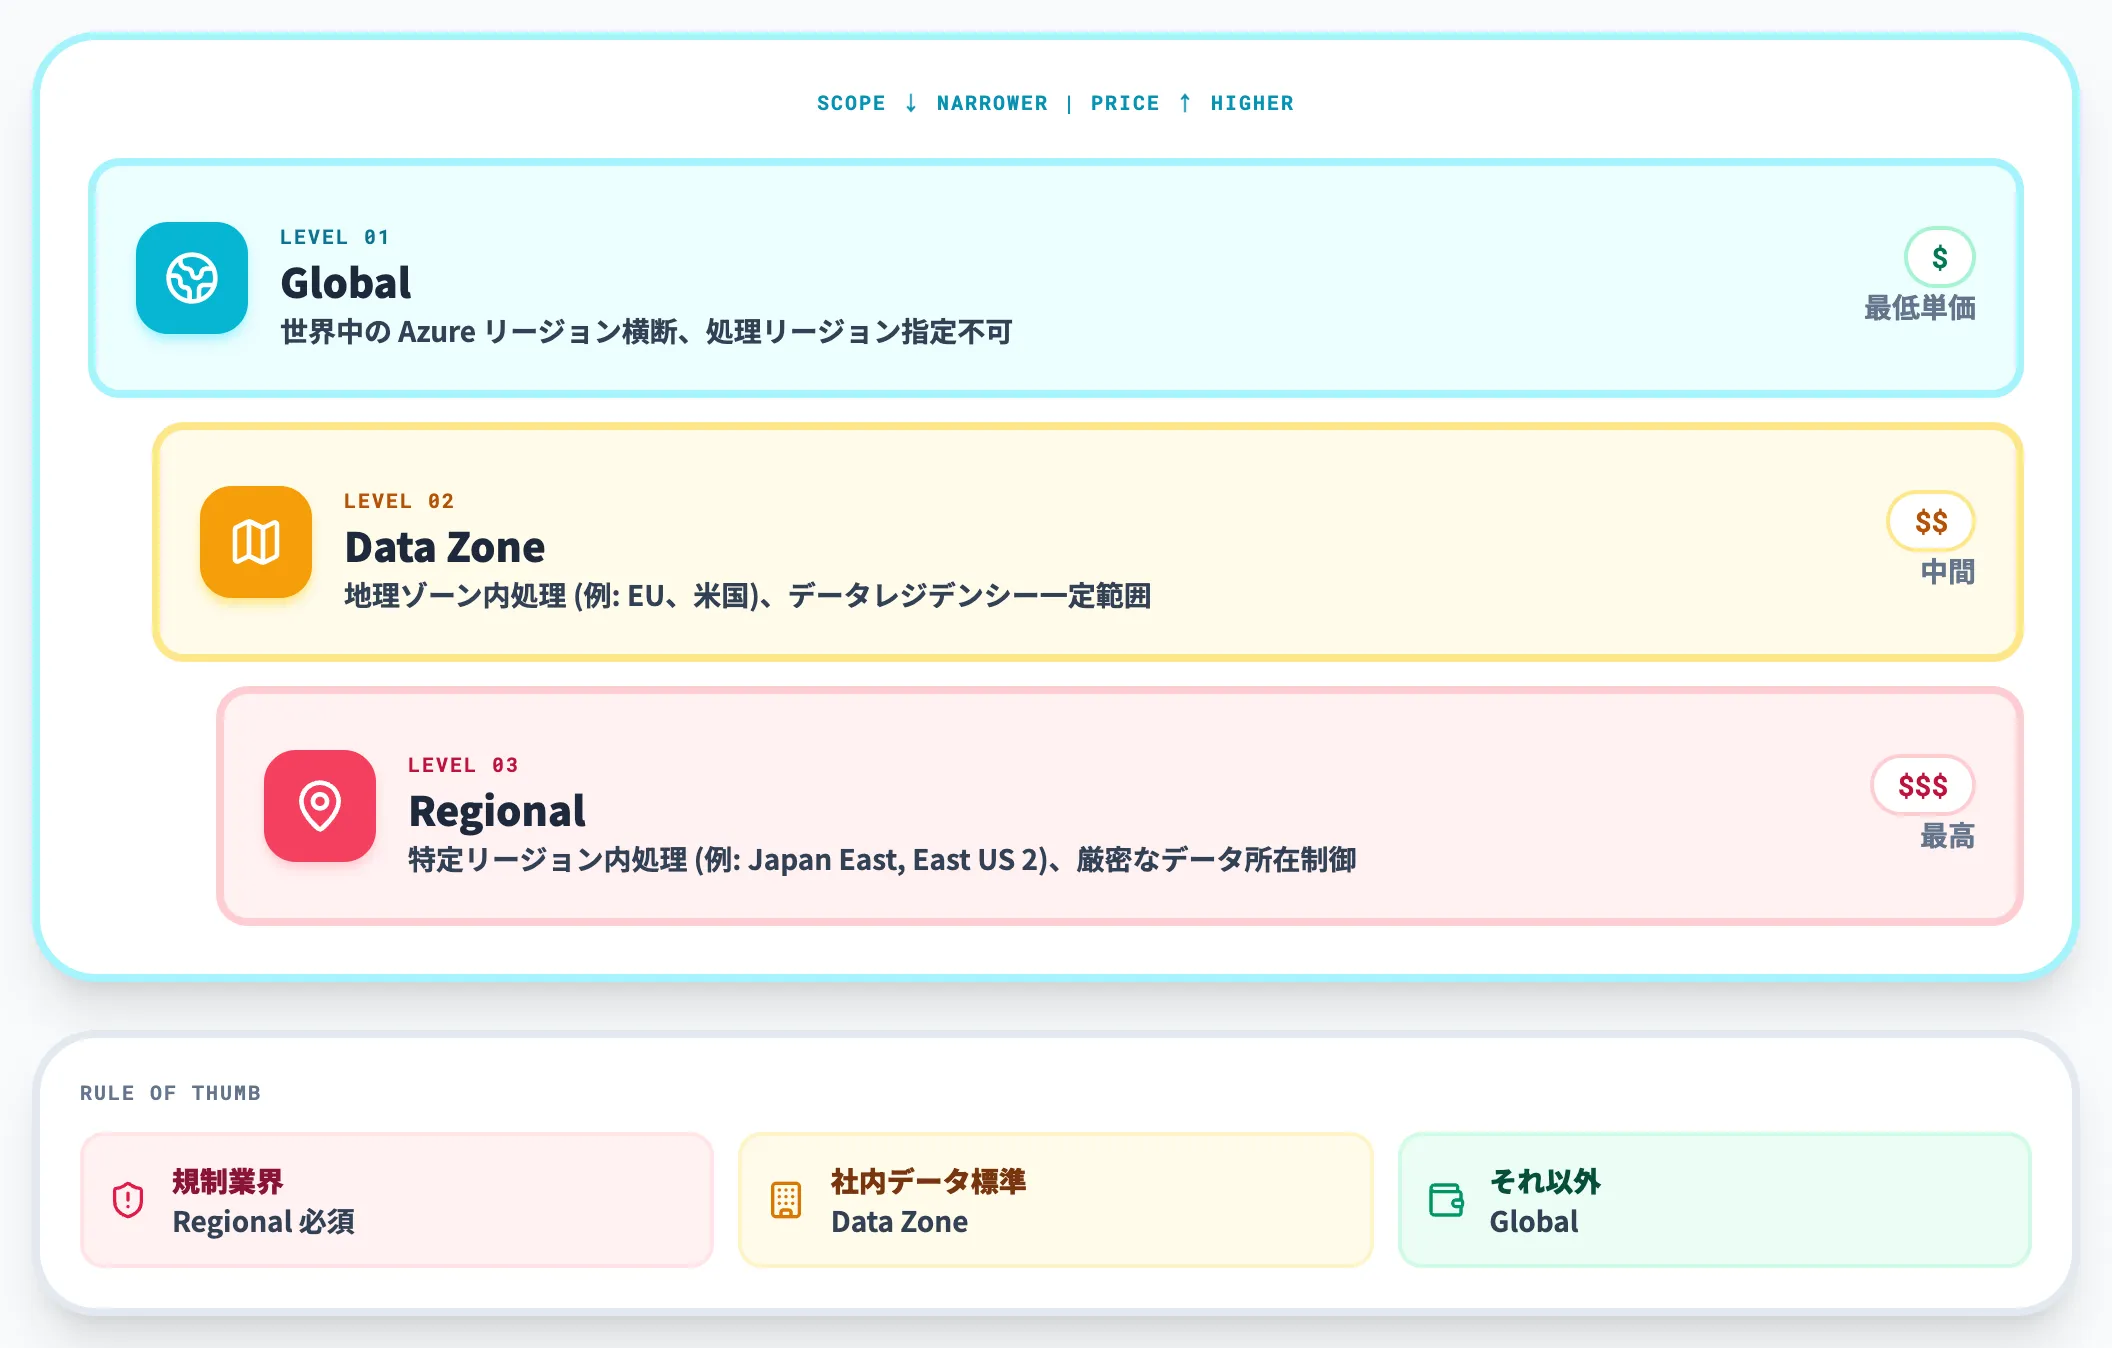
Task: Click the LEVEL 02 label
Action: [x=399, y=501]
